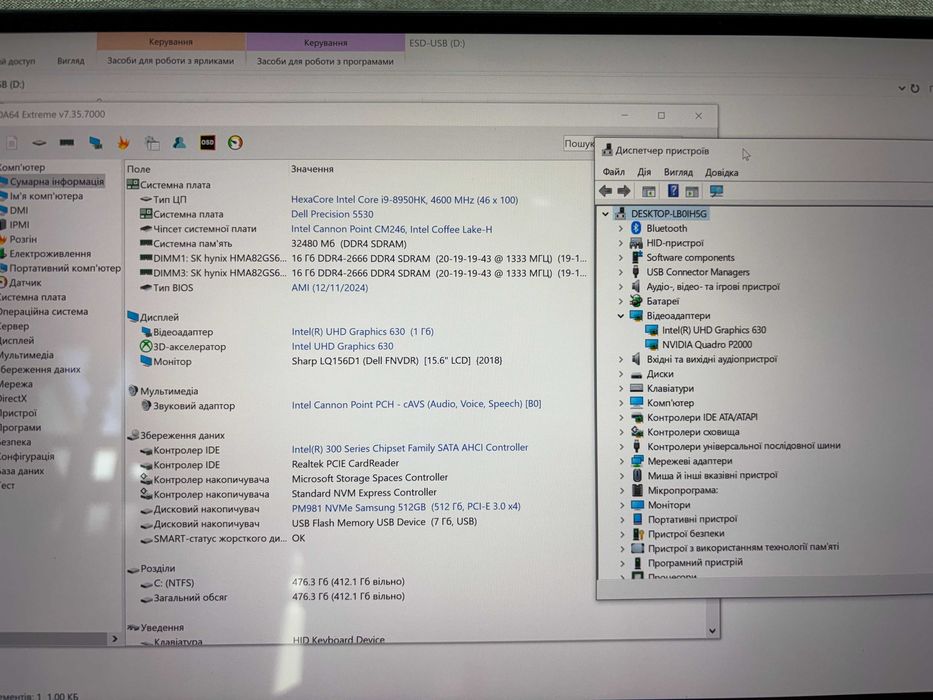Viewport: 933px width, 700px height.
Task: Go back in Device Manager toolbar
Action: pyautogui.click(x=605, y=191)
